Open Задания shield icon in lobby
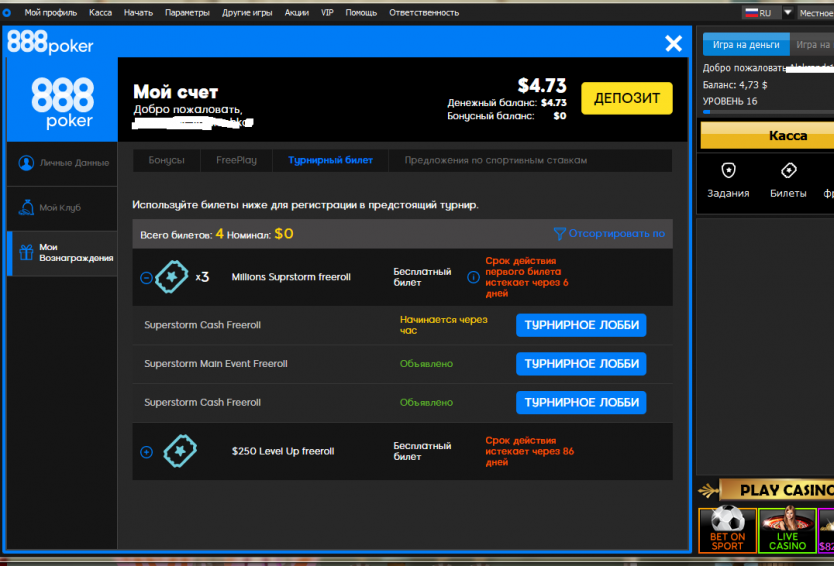 [728, 170]
